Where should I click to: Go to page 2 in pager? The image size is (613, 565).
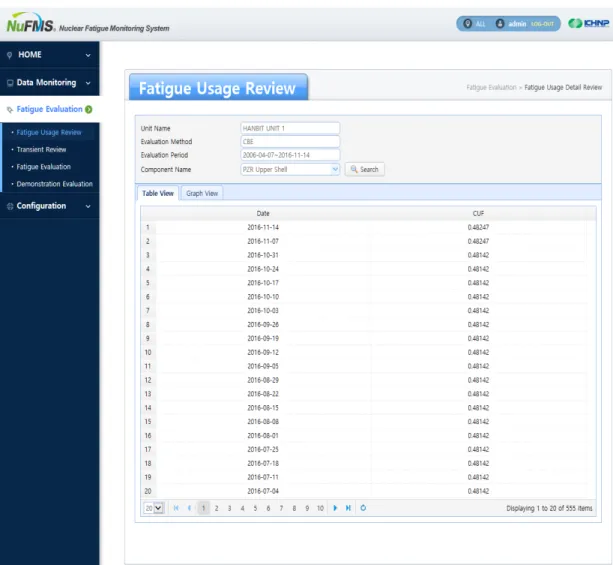tap(216, 508)
